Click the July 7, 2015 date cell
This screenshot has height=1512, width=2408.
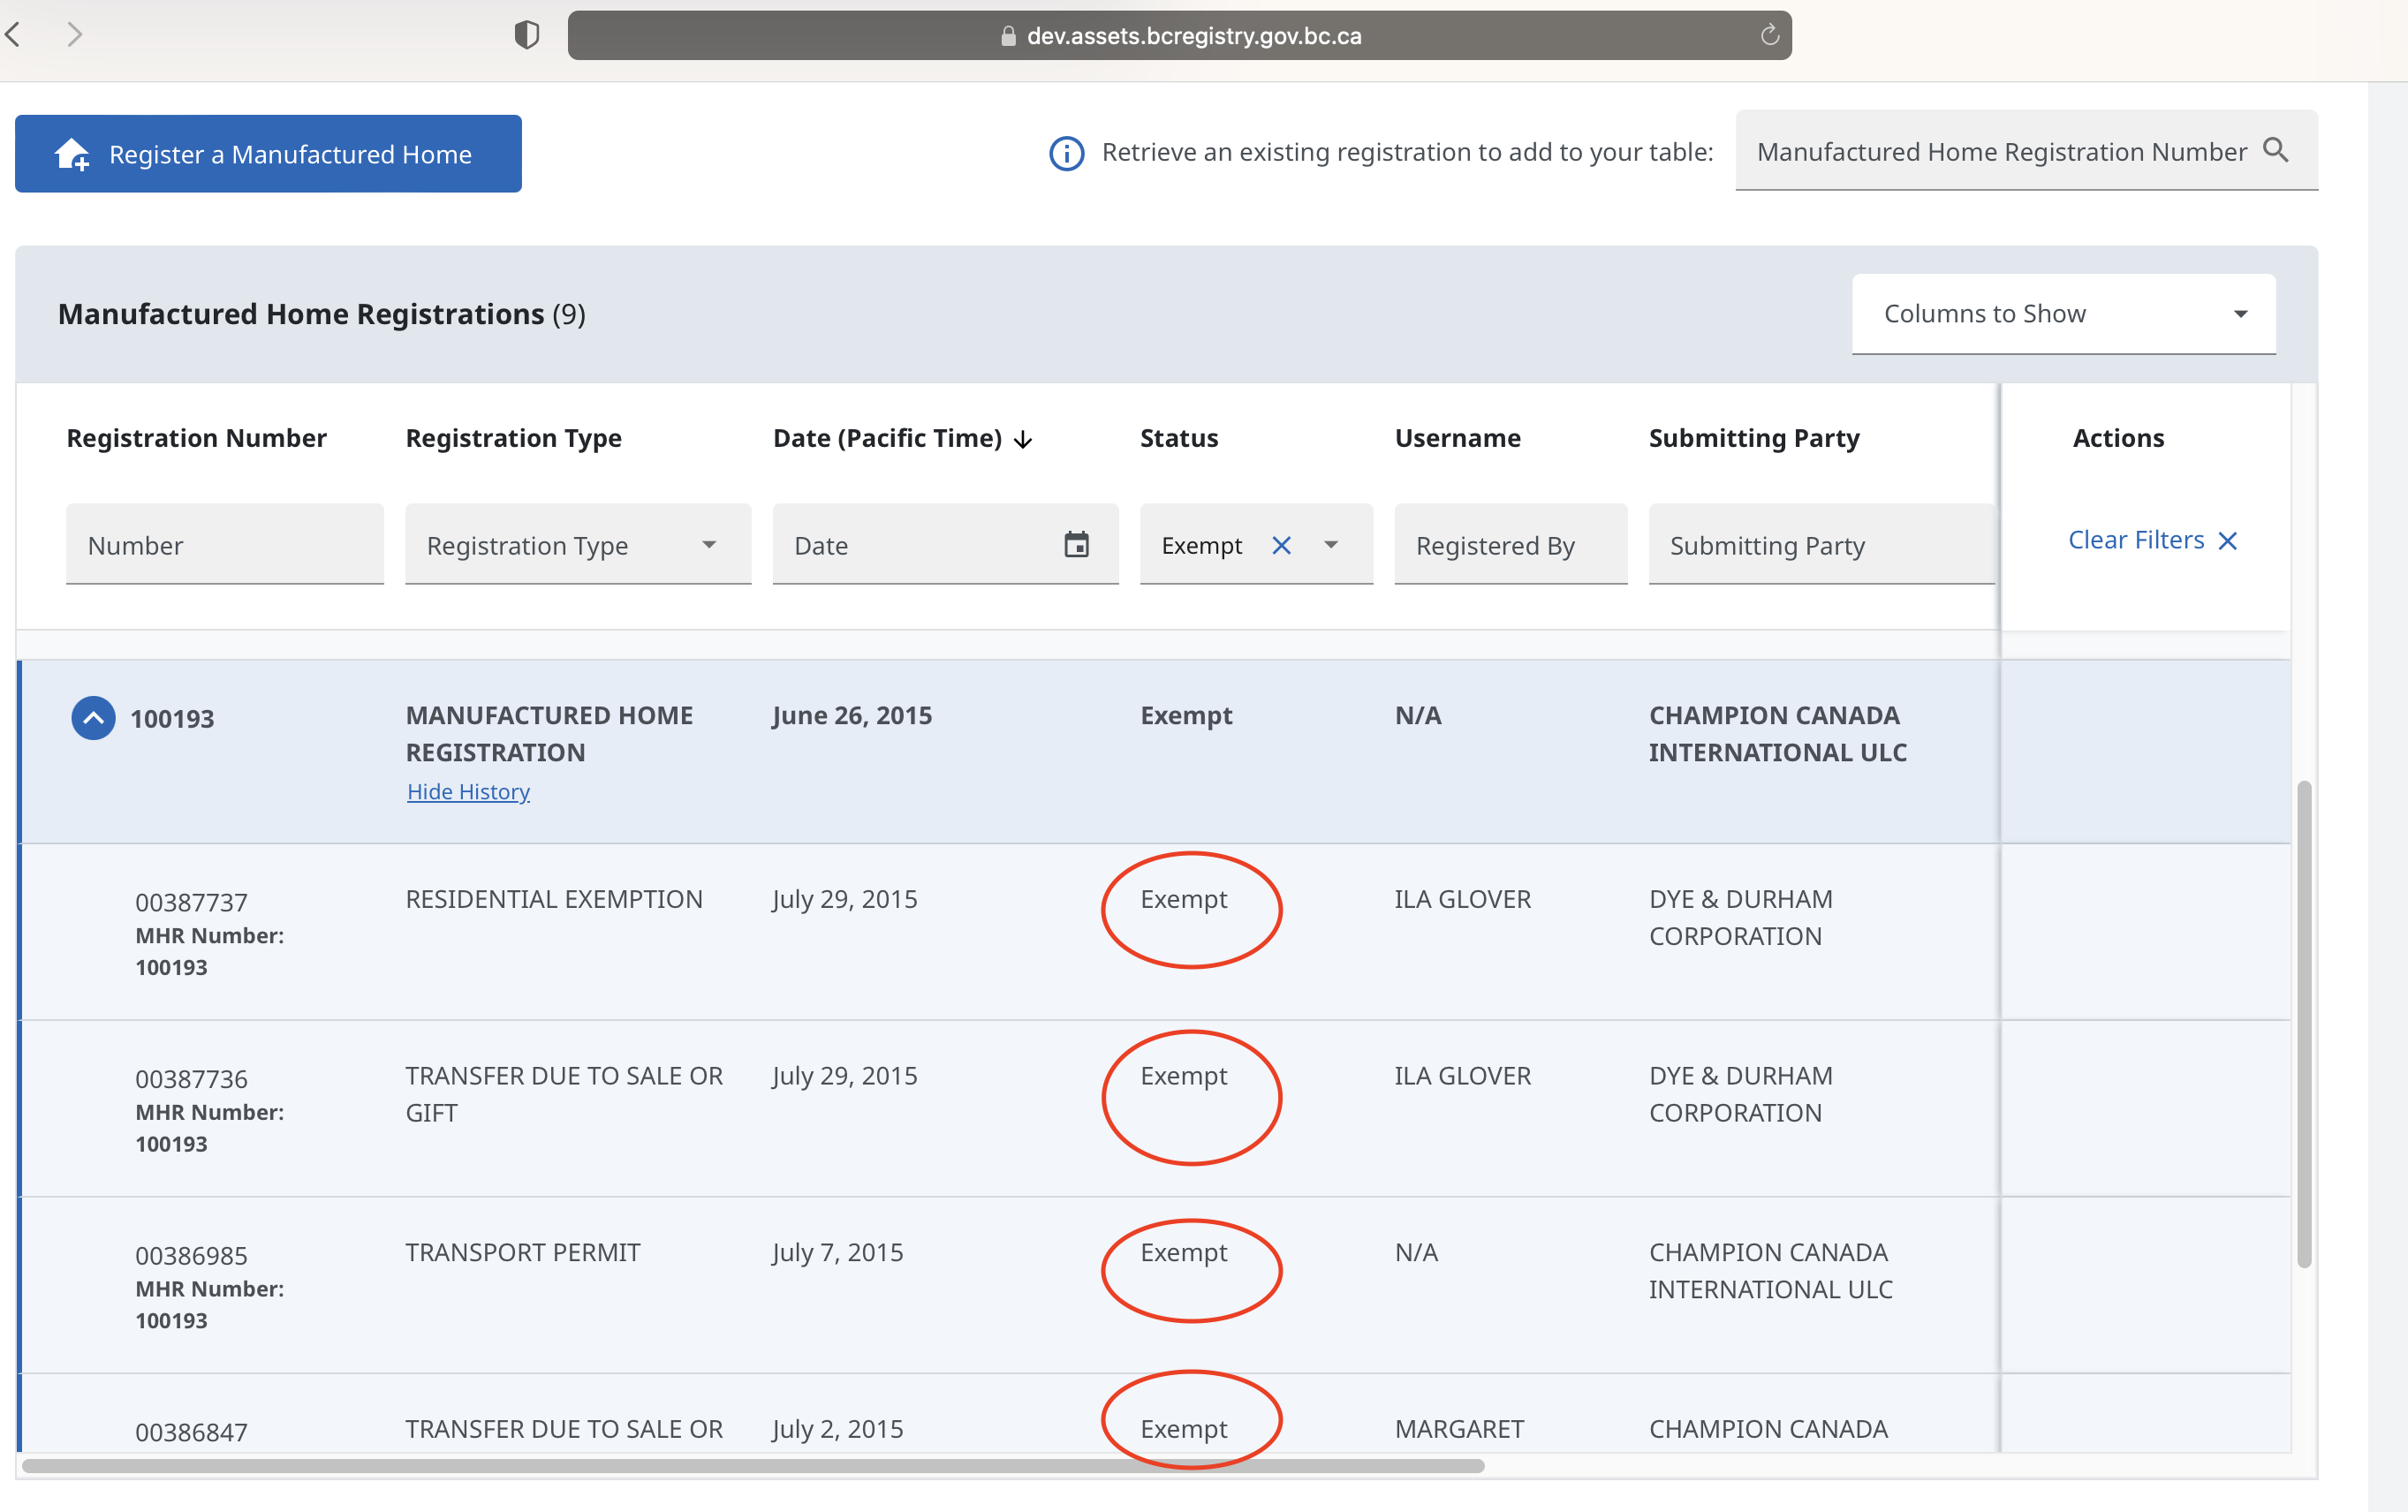pos(838,1252)
